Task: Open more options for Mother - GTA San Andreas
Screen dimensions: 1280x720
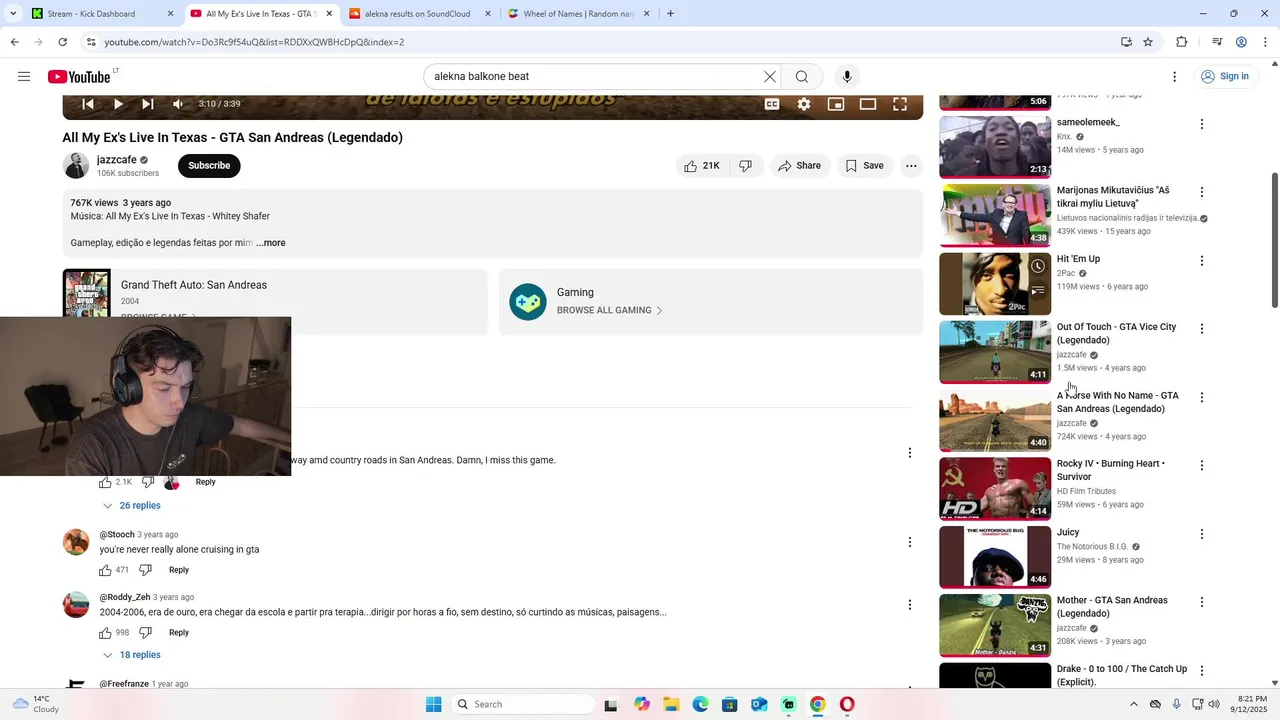Action: pos(1202,602)
